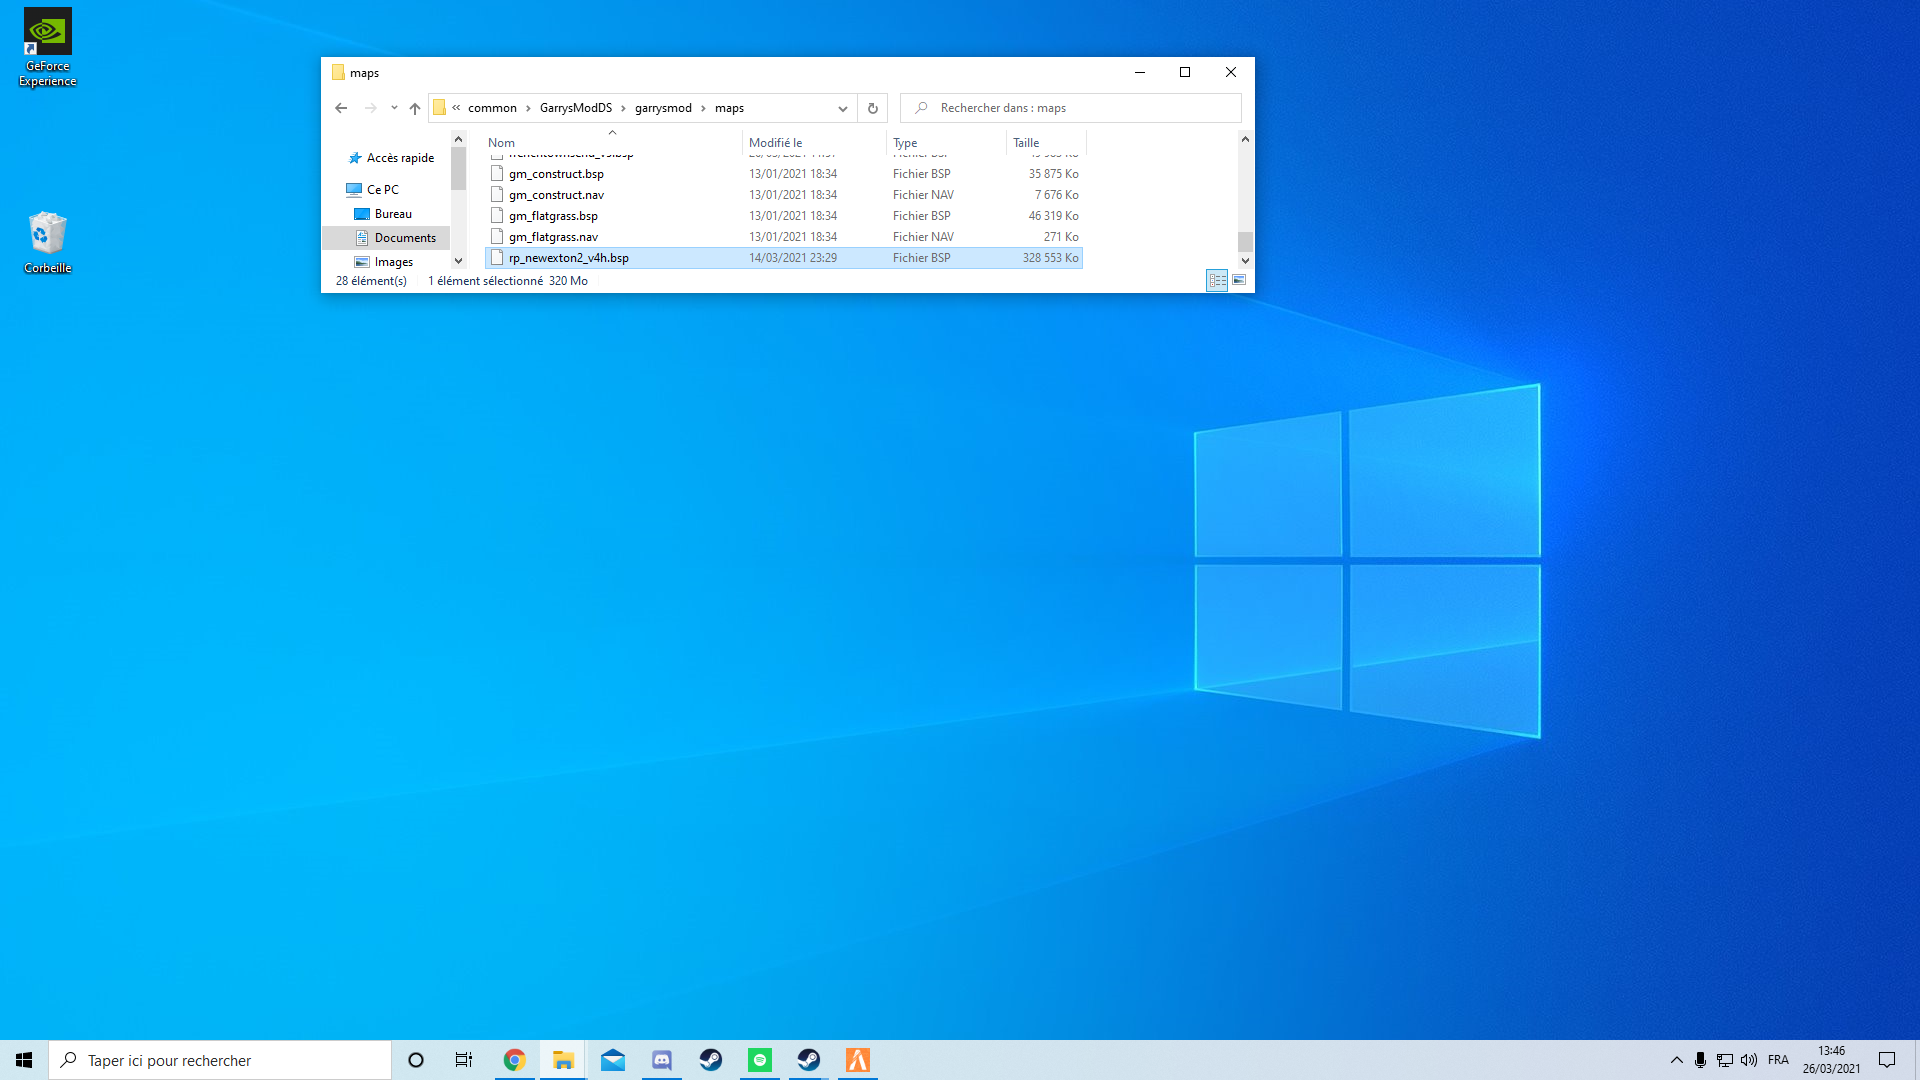This screenshot has width=1920, height=1080.
Task: Select 'GarrysModDS' in the address breadcrumb
Action: coord(576,108)
